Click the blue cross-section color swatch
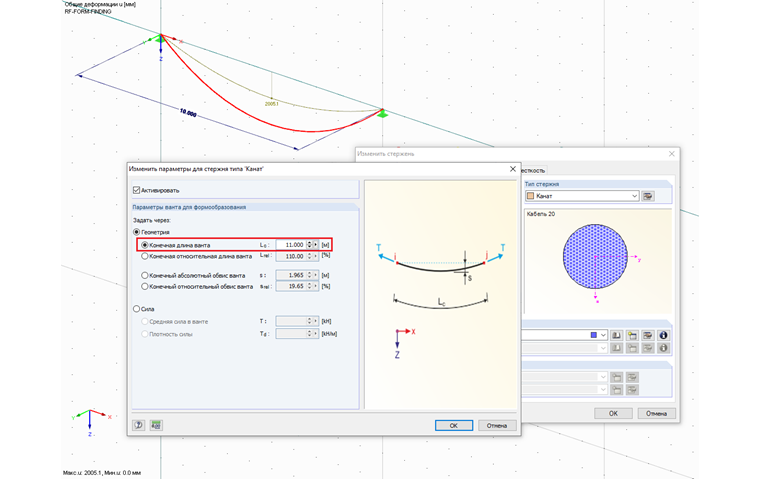 [x=594, y=335]
